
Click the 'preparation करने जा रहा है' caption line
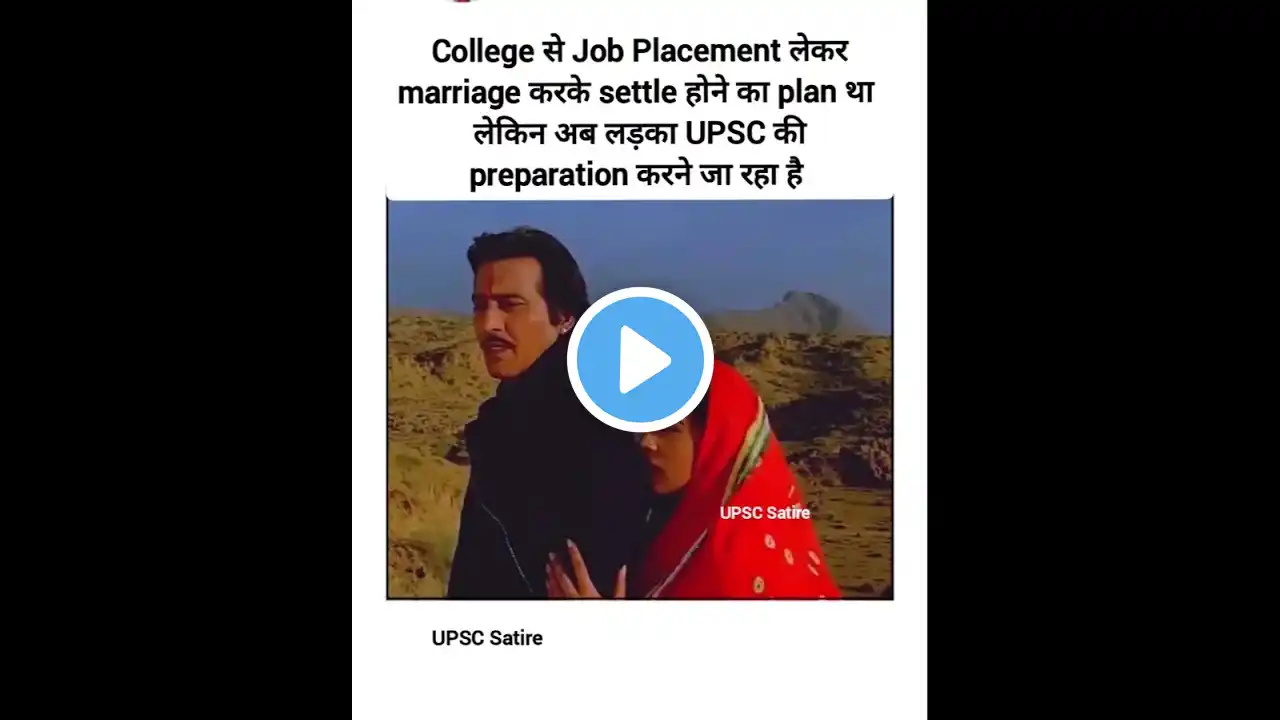coord(638,175)
